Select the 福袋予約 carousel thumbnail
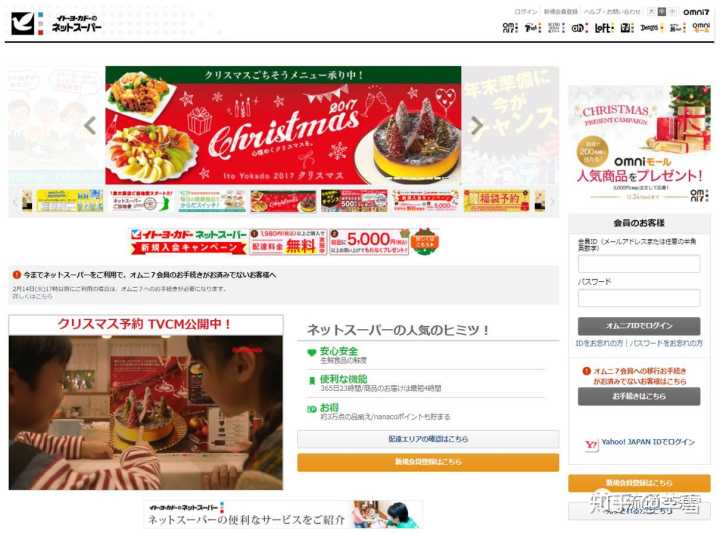Viewport: 720px width, 534px height. coord(497,201)
